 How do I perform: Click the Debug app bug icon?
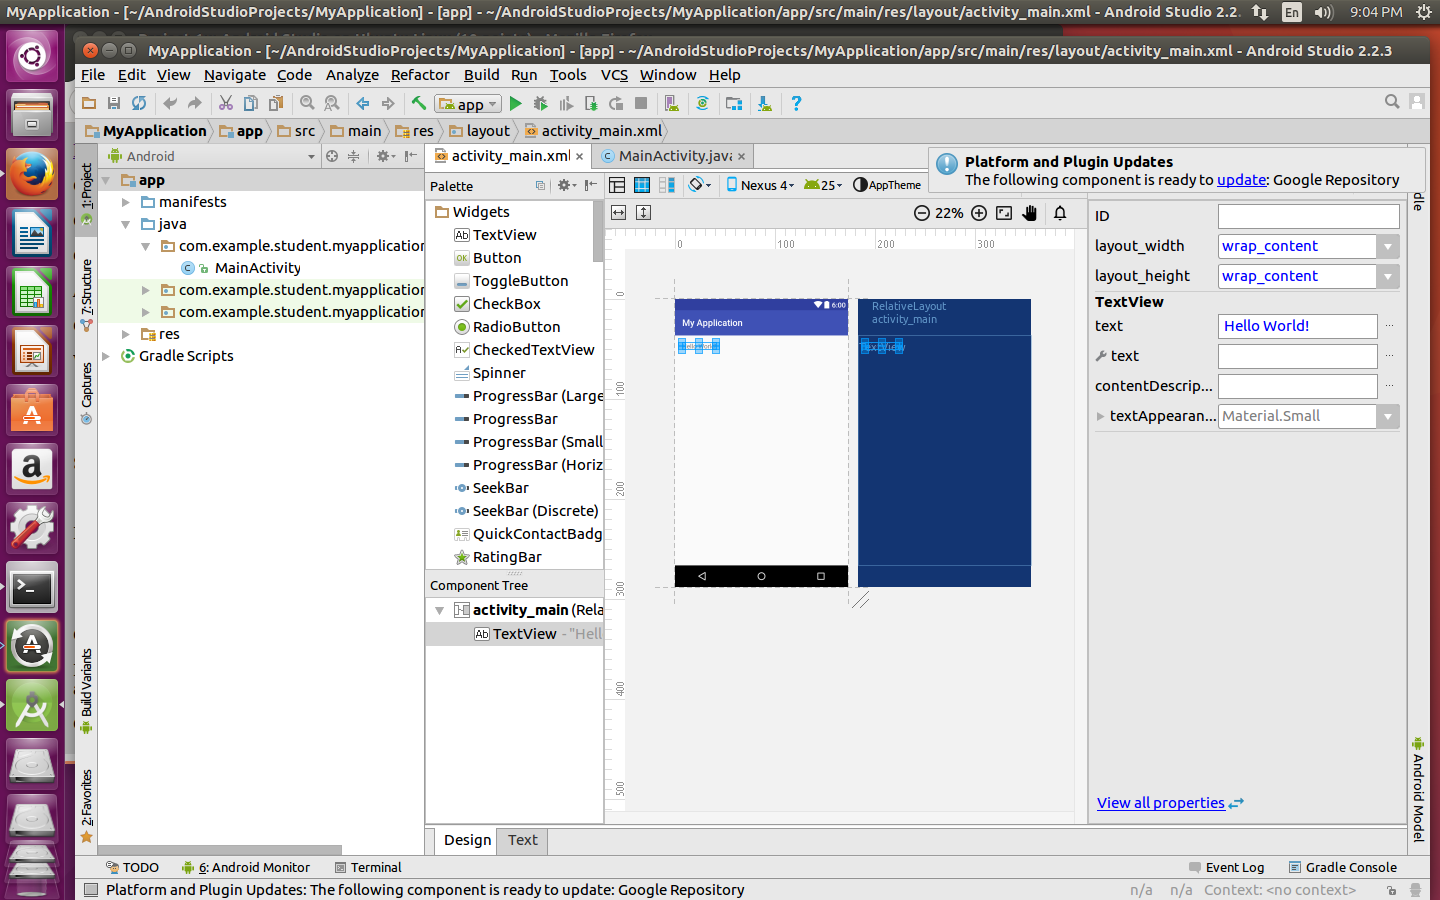[540, 103]
